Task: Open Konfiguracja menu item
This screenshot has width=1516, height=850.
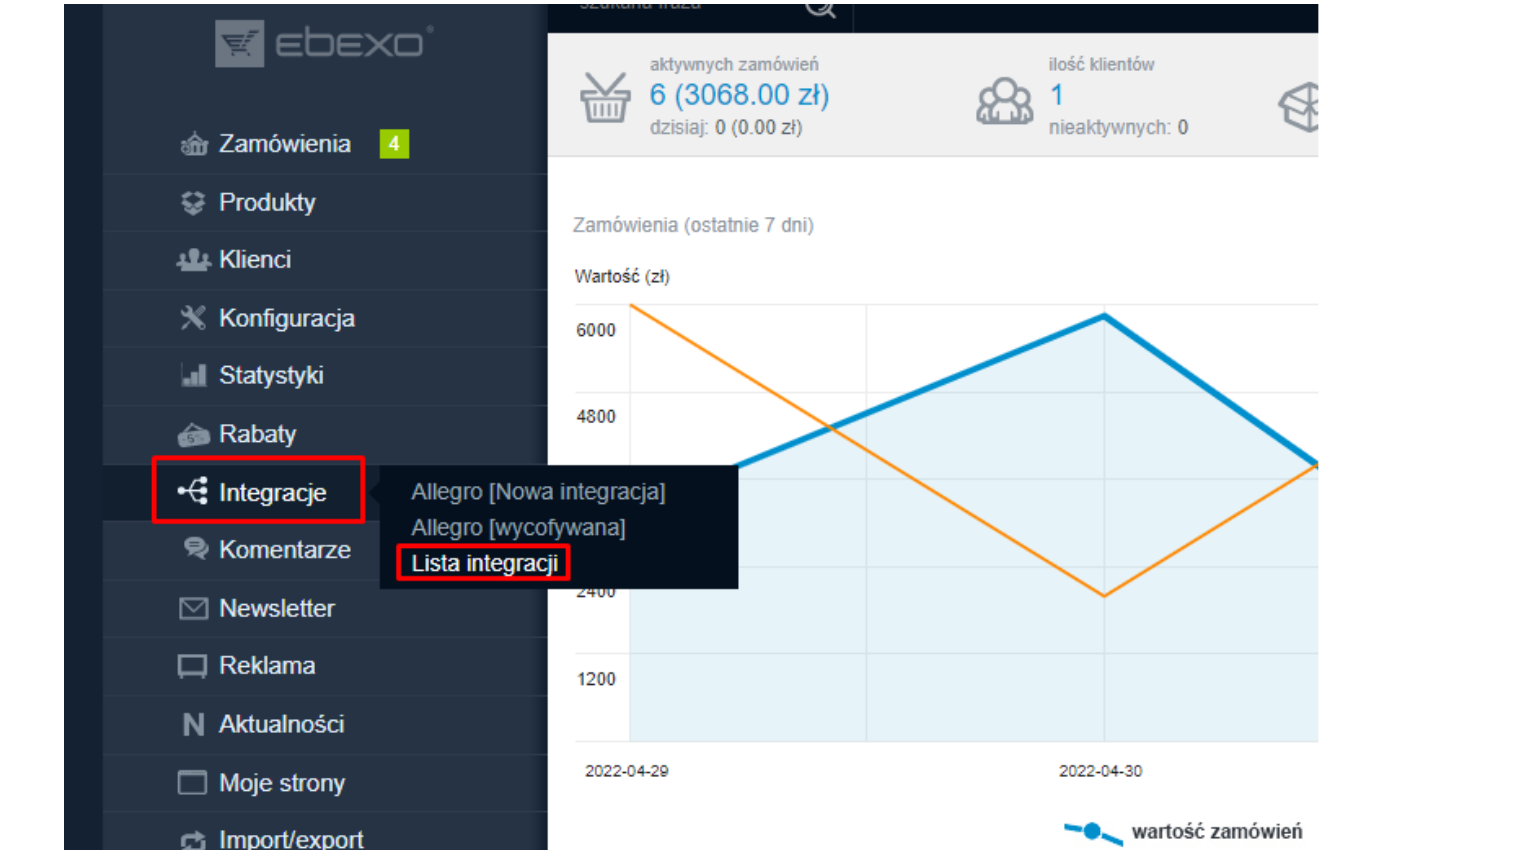Action: (x=287, y=318)
